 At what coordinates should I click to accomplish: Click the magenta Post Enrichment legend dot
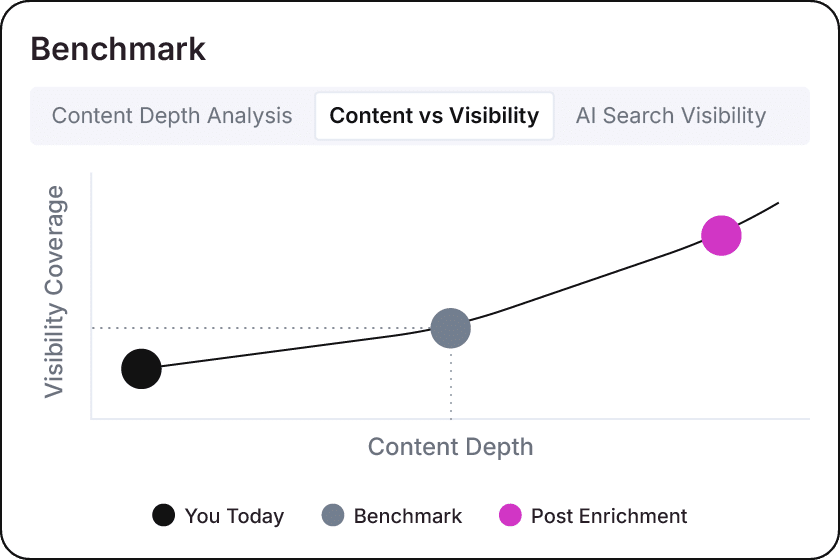pos(510,516)
